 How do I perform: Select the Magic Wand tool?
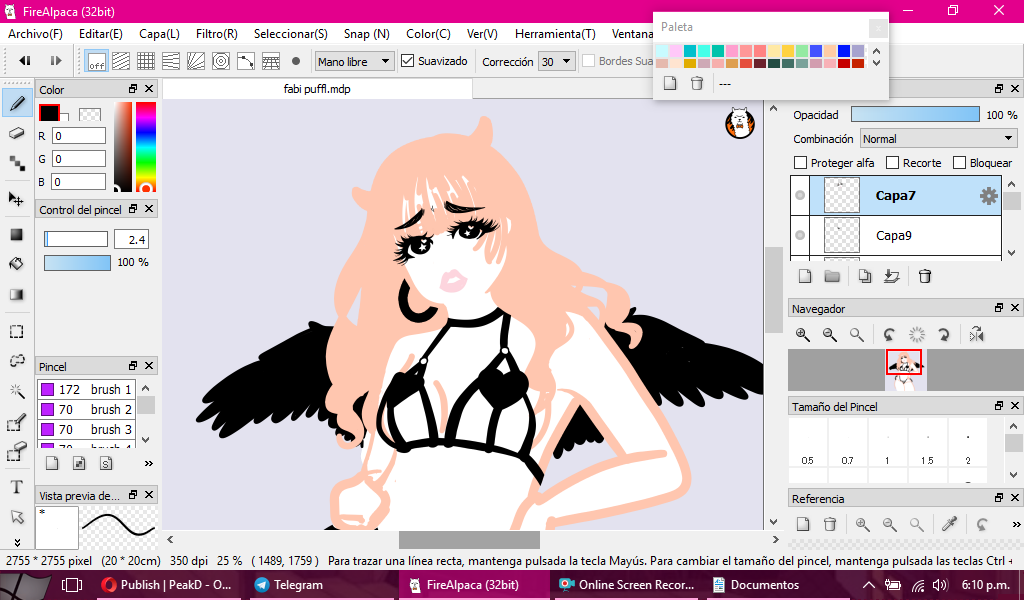(17, 391)
